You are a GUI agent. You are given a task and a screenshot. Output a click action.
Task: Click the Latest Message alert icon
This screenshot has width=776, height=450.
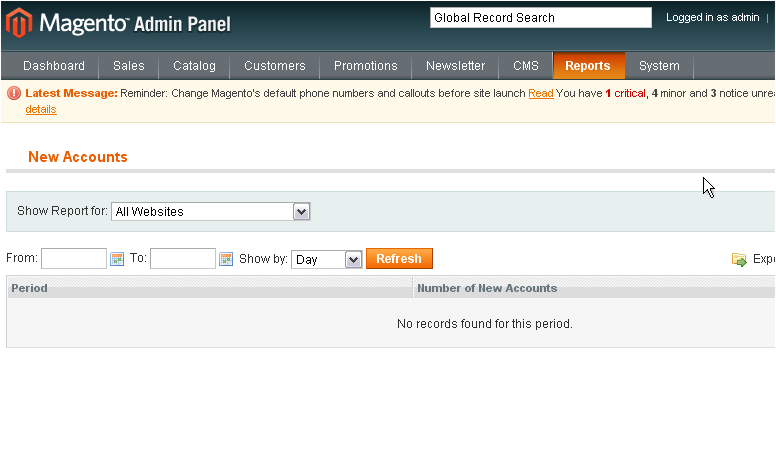(x=14, y=93)
